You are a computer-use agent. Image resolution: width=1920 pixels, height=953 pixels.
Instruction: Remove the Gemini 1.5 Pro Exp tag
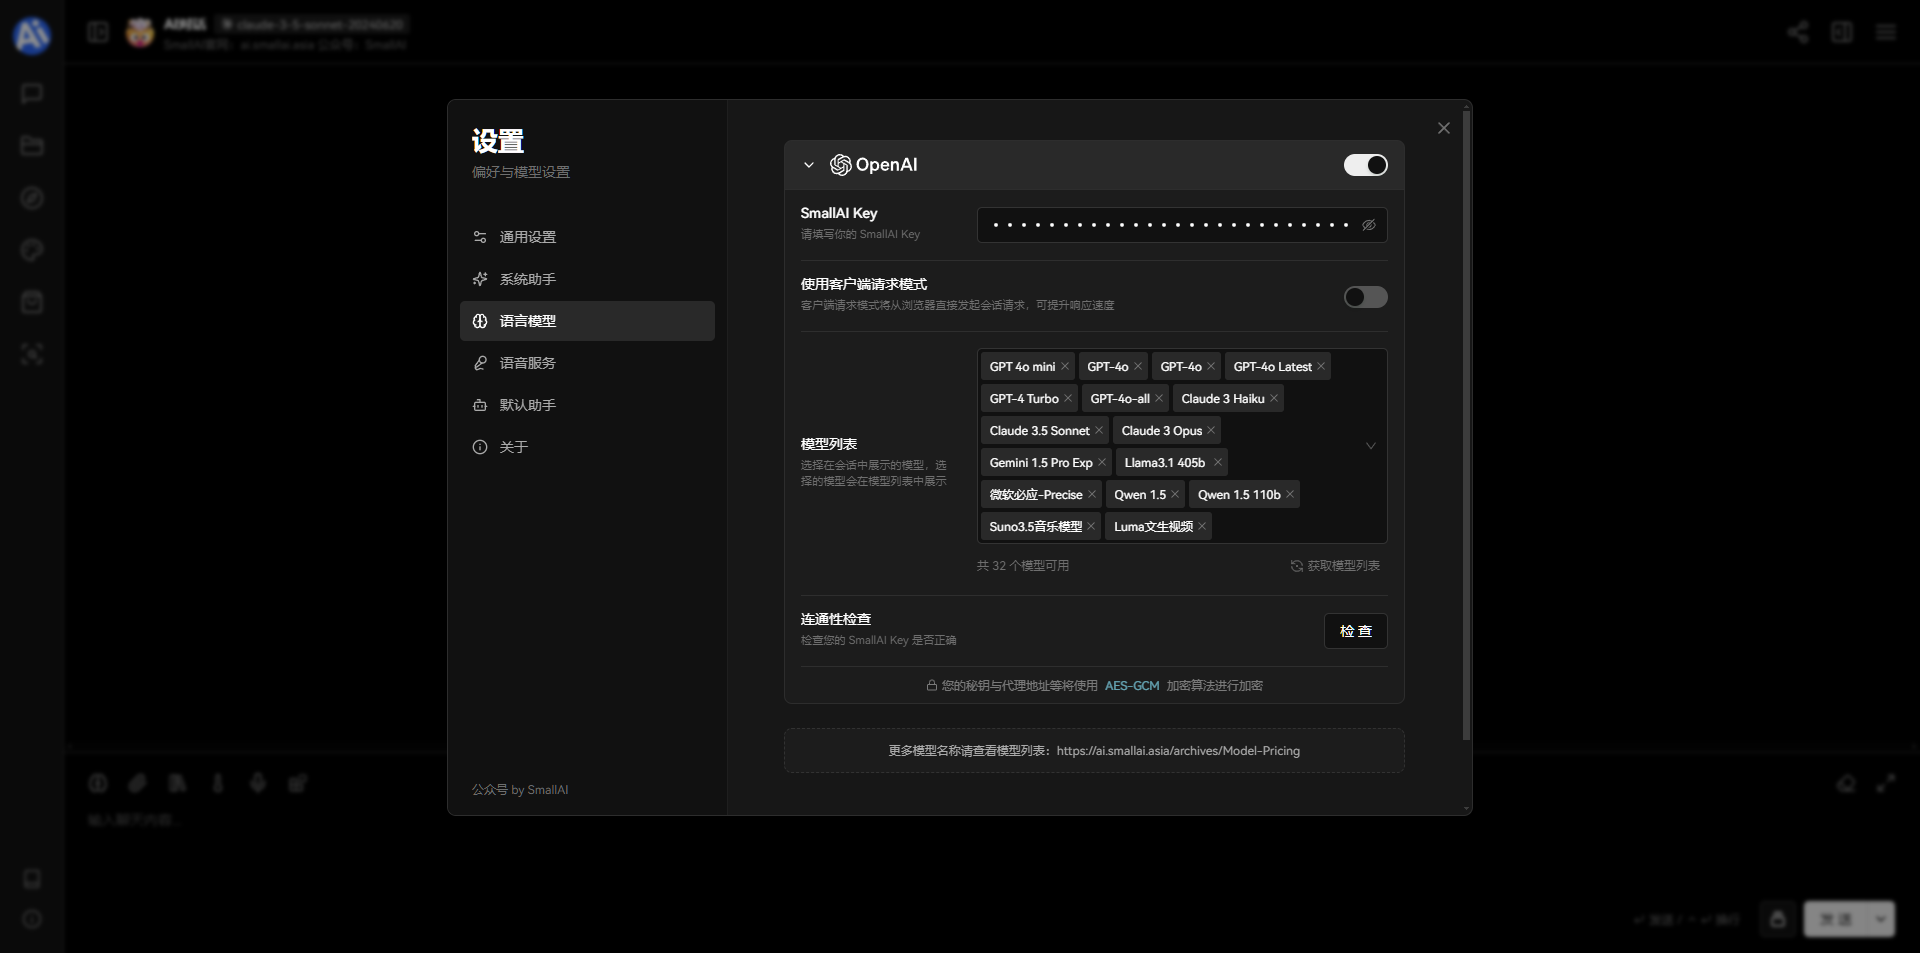click(x=1102, y=463)
